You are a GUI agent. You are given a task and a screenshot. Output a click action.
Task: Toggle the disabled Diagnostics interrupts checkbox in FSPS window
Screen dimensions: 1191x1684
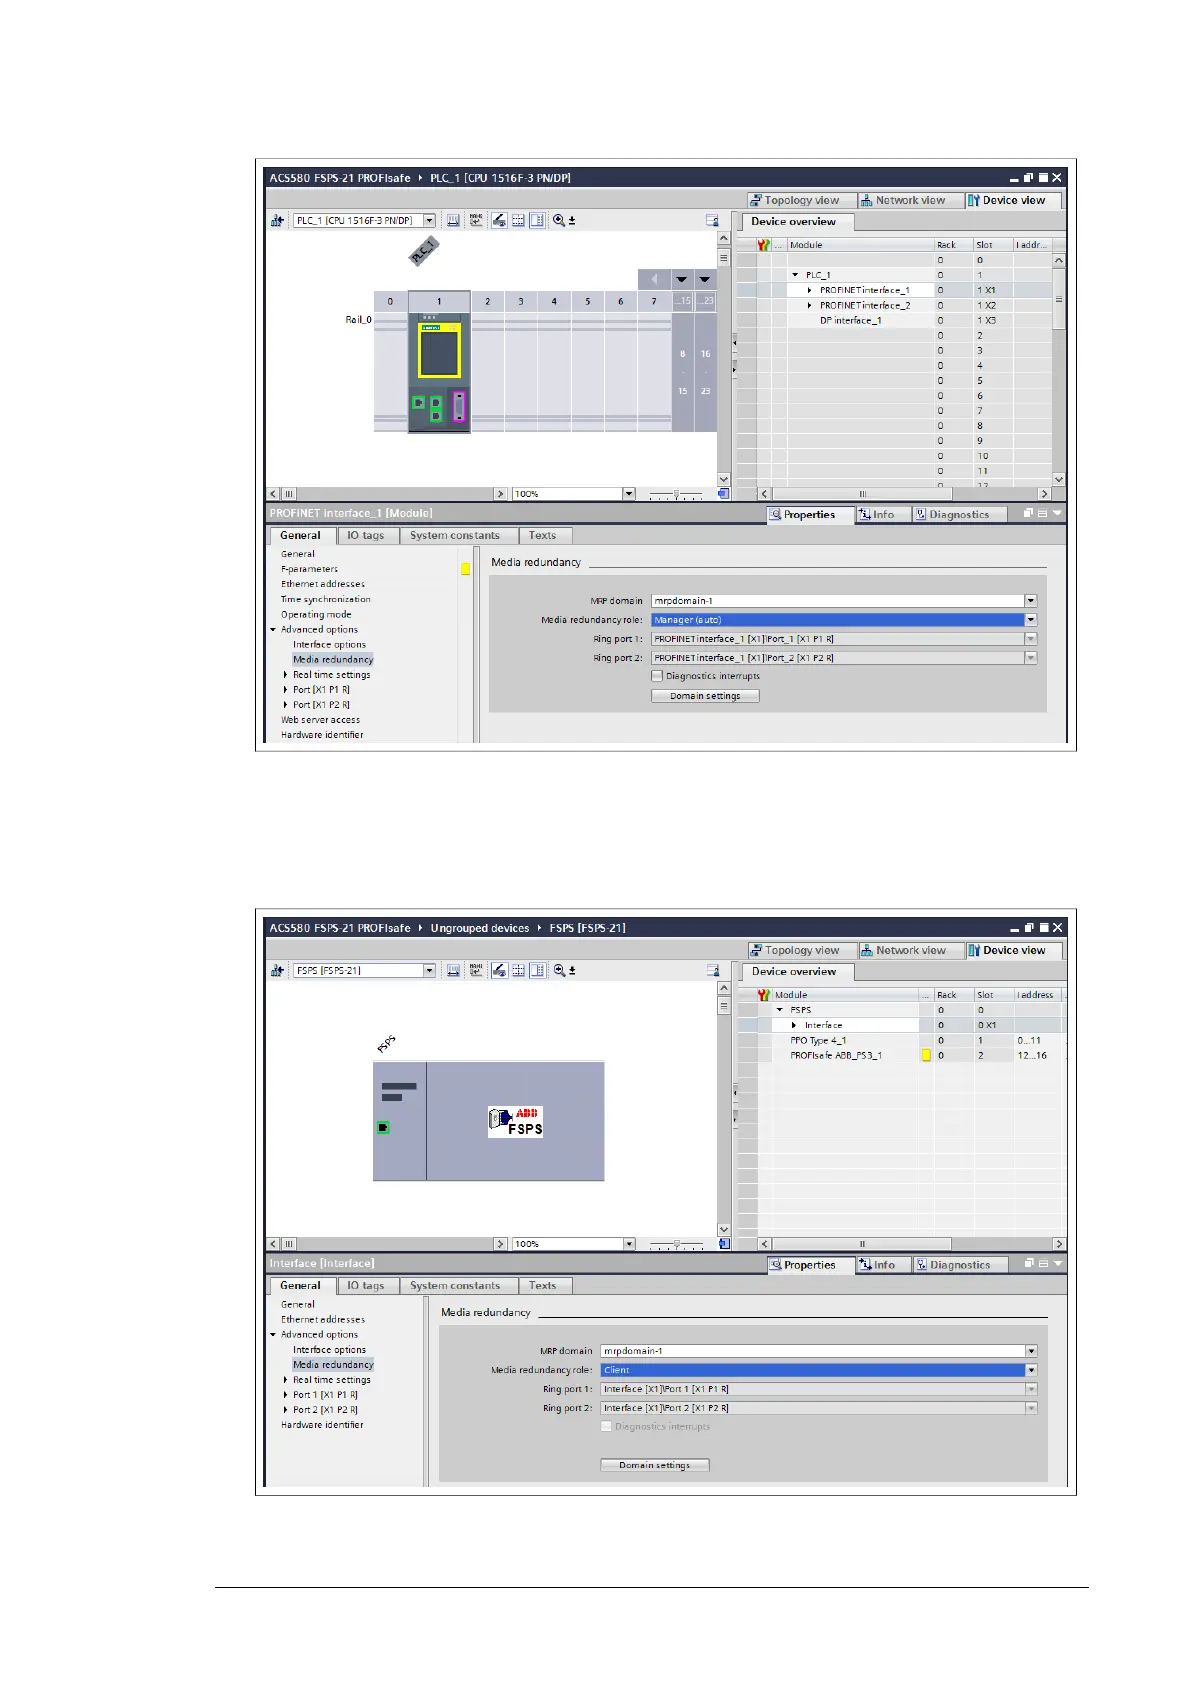point(606,1427)
